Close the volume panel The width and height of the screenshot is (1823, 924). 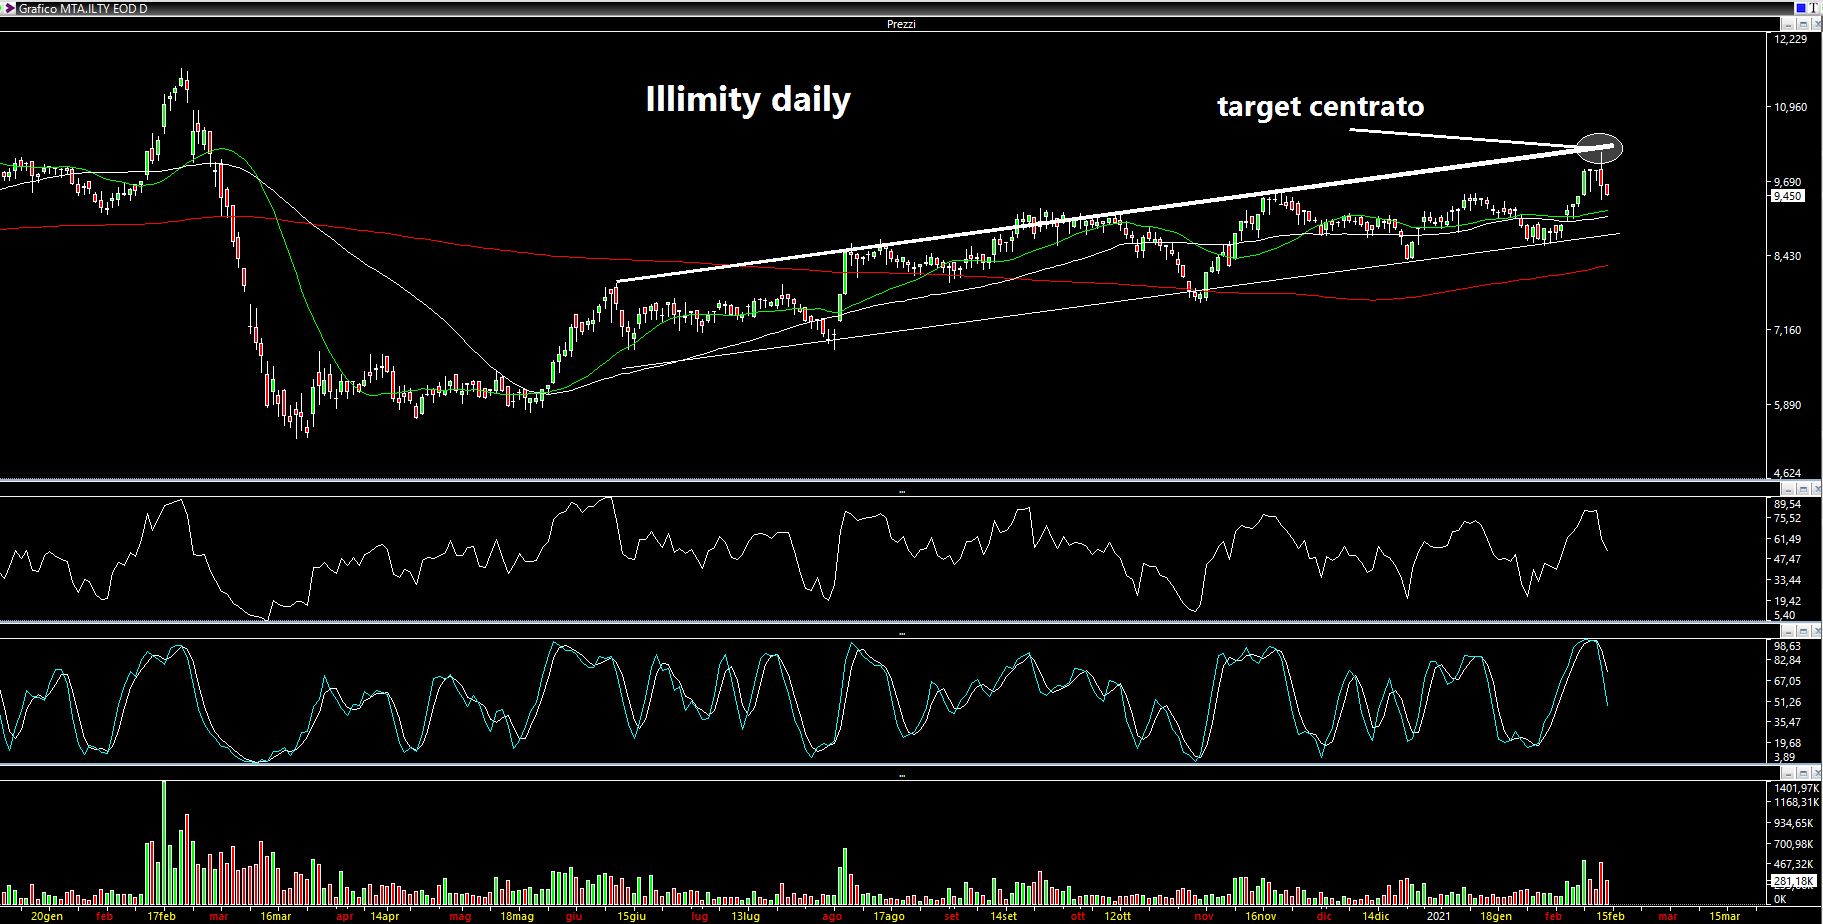point(1815,773)
